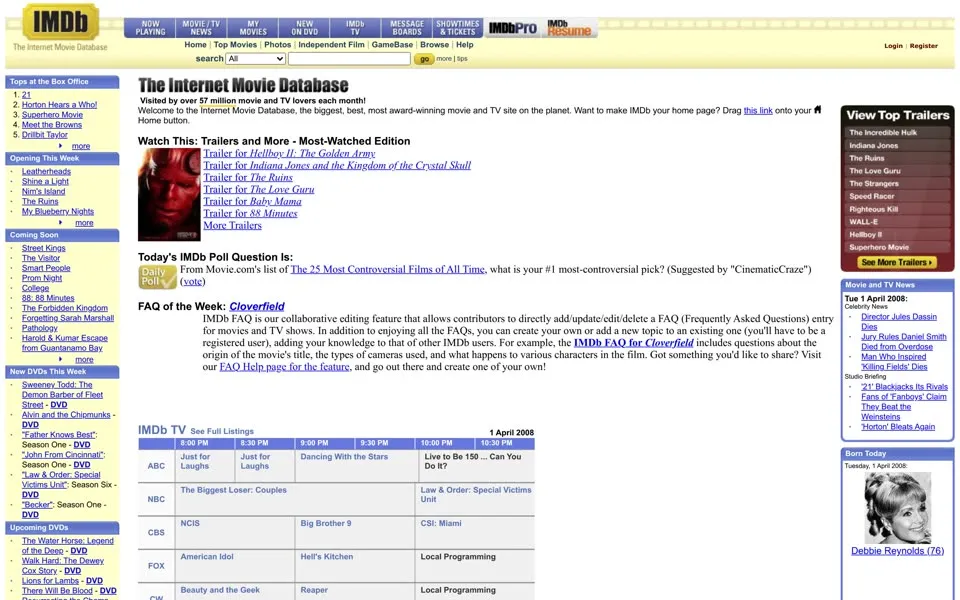Select WALL-E in Top Trailers
The image size is (960, 600).
coord(863,222)
